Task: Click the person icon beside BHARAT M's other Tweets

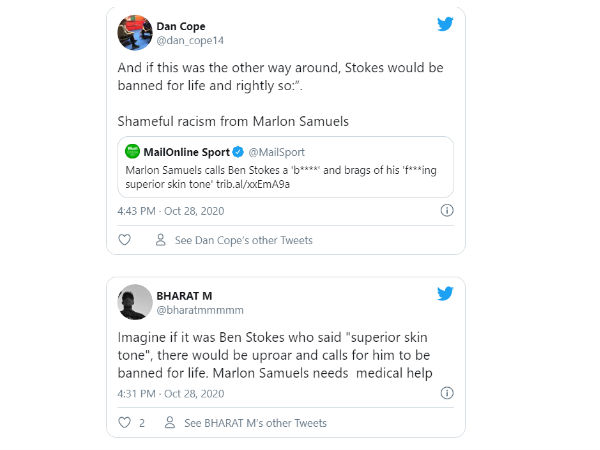Action: pyautogui.click(x=170, y=423)
